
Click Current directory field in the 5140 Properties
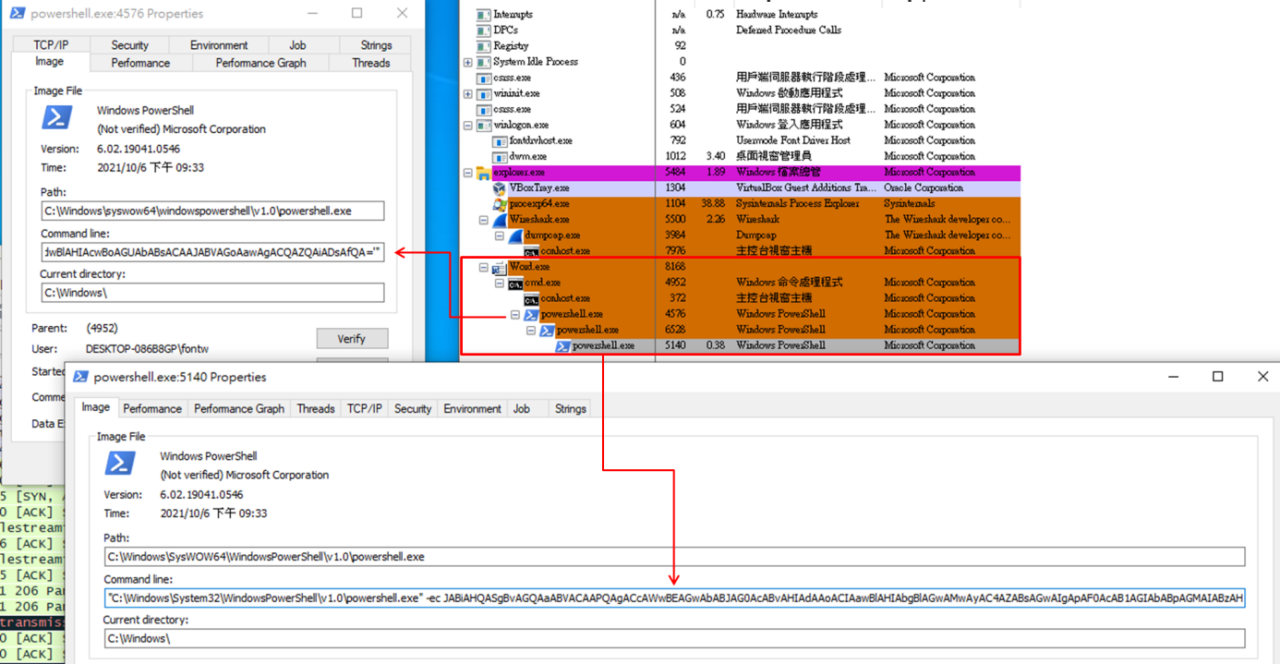coord(675,638)
